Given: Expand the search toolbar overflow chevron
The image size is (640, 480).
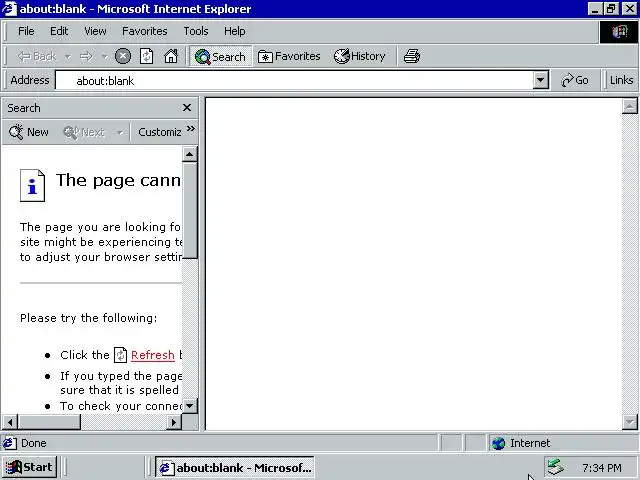Looking at the screenshot, I should [x=191, y=129].
